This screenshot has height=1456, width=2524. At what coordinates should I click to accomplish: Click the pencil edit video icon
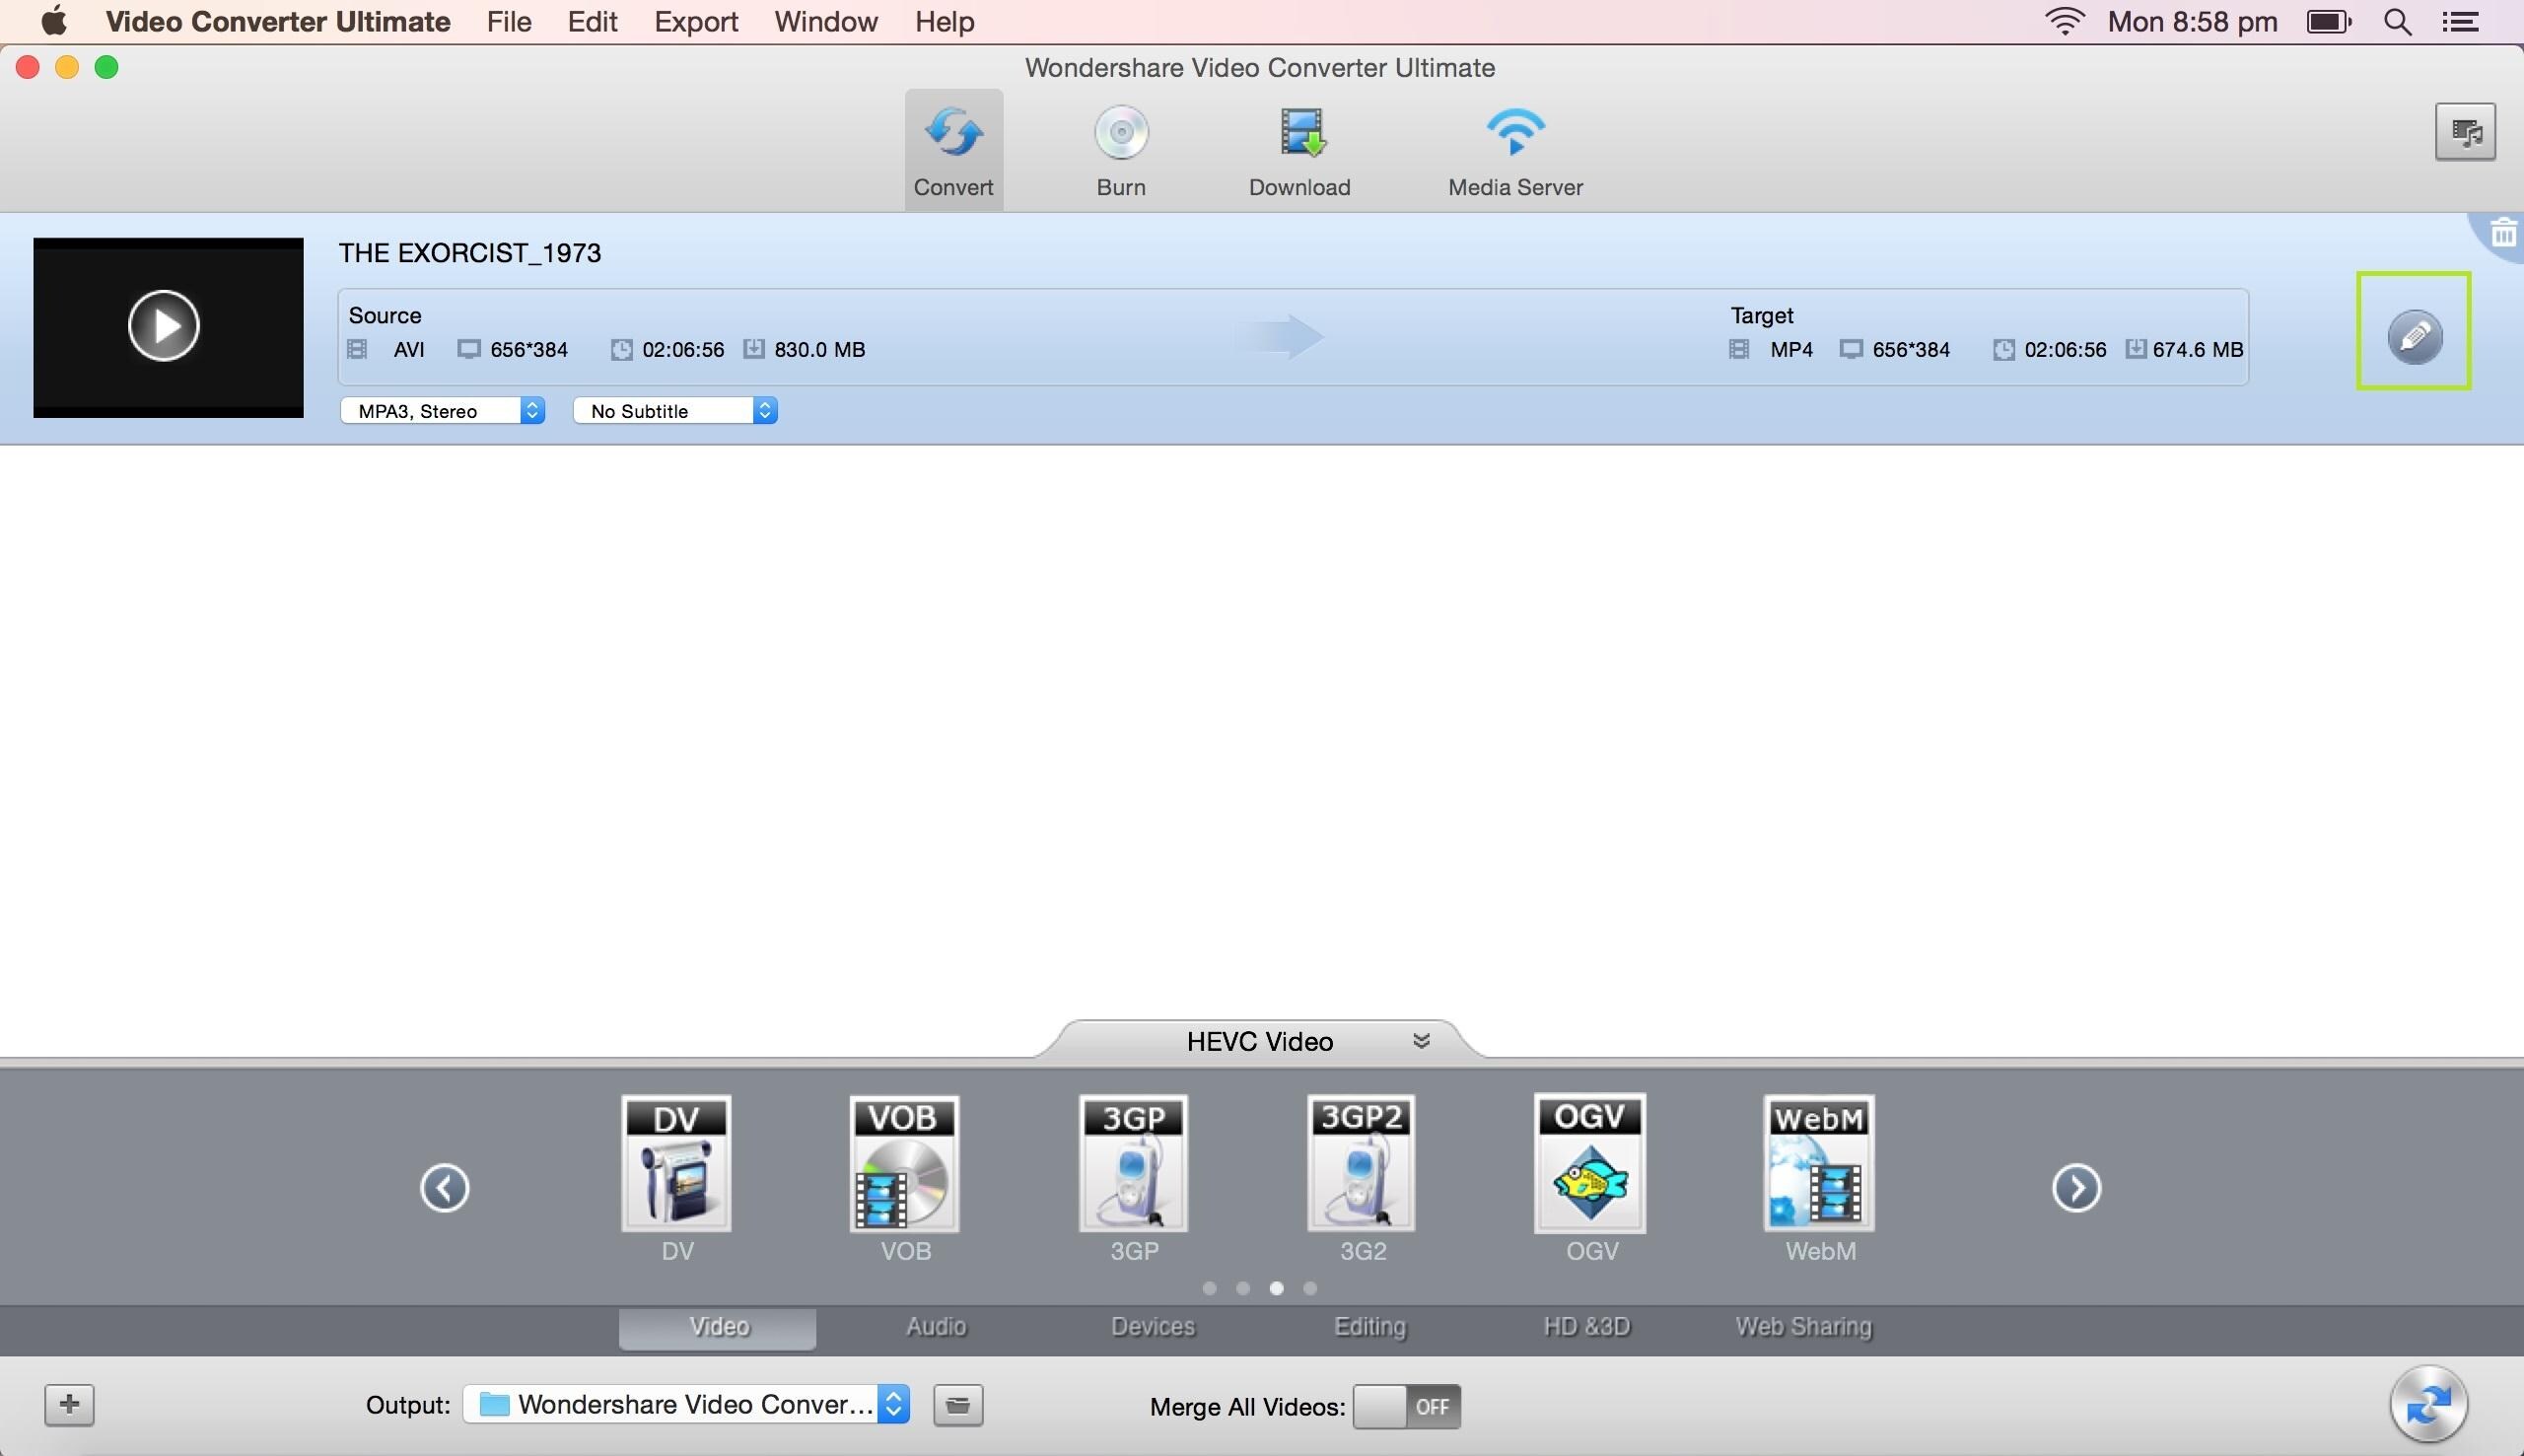point(2413,336)
